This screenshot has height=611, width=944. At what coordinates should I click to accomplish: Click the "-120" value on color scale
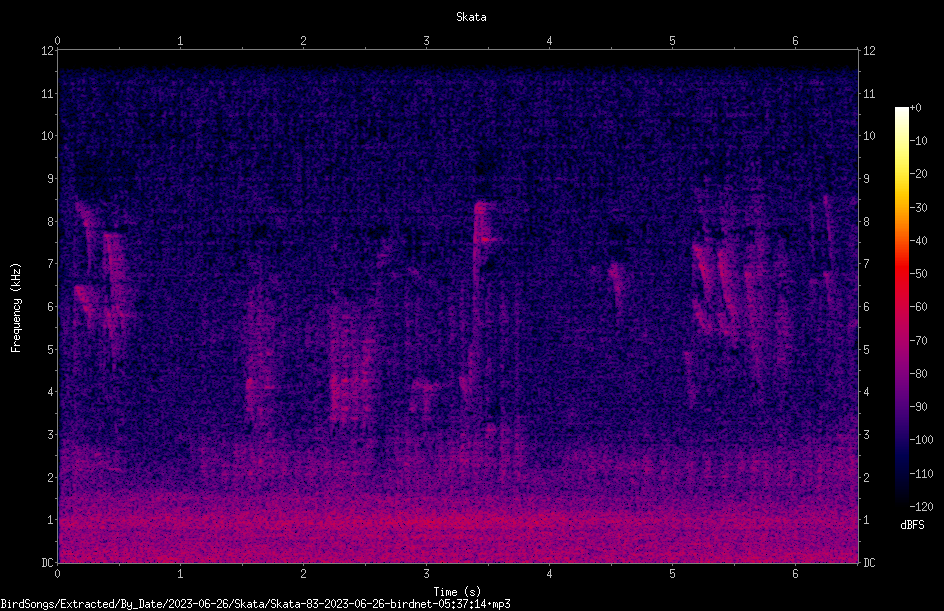pos(921,507)
